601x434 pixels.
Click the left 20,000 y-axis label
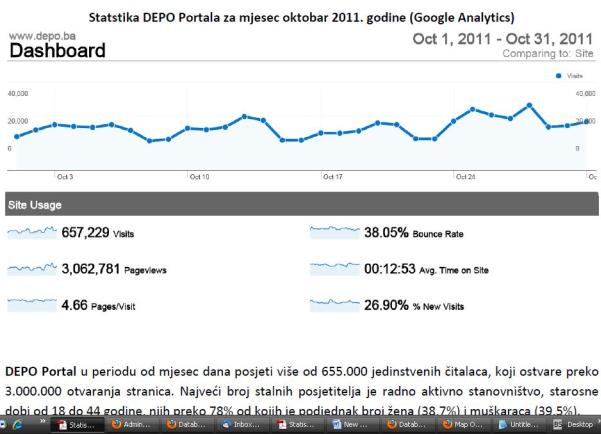(18, 121)
